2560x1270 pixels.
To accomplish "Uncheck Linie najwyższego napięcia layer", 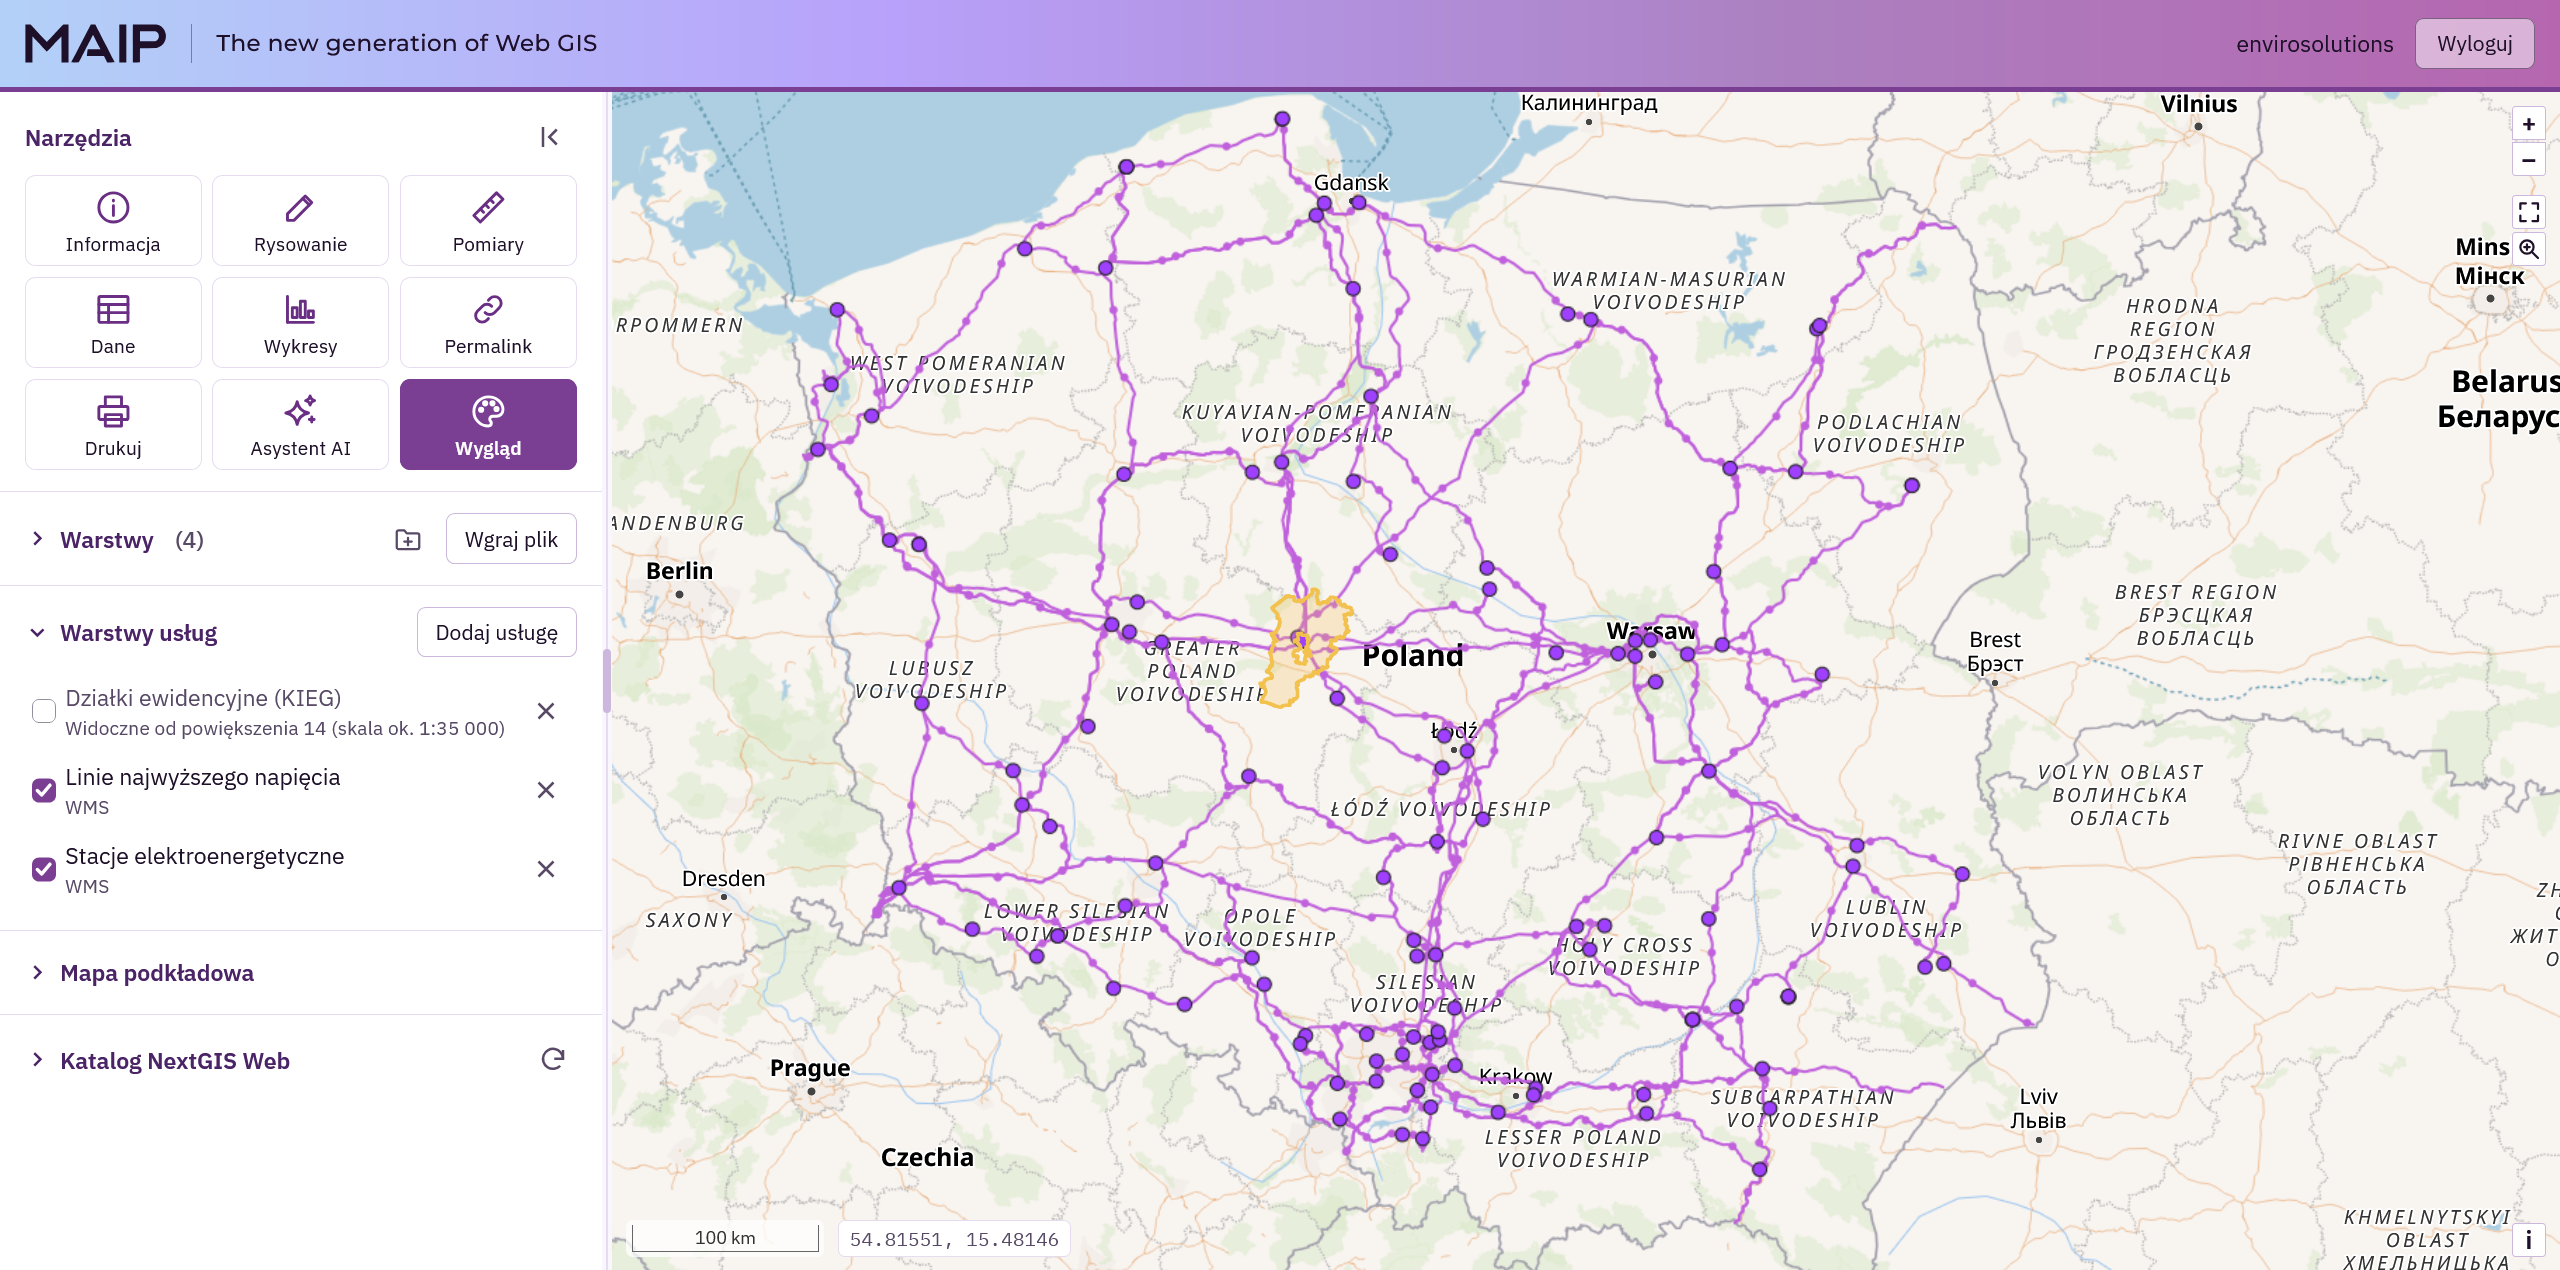I will [x=44, y=790].
